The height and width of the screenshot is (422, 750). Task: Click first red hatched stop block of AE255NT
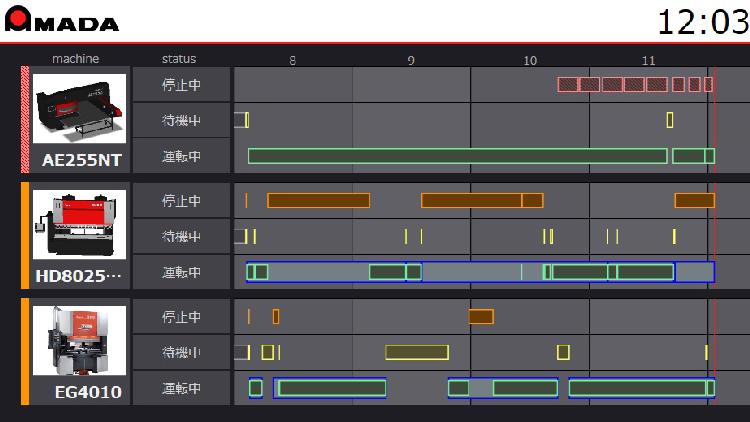coord(568,85)
